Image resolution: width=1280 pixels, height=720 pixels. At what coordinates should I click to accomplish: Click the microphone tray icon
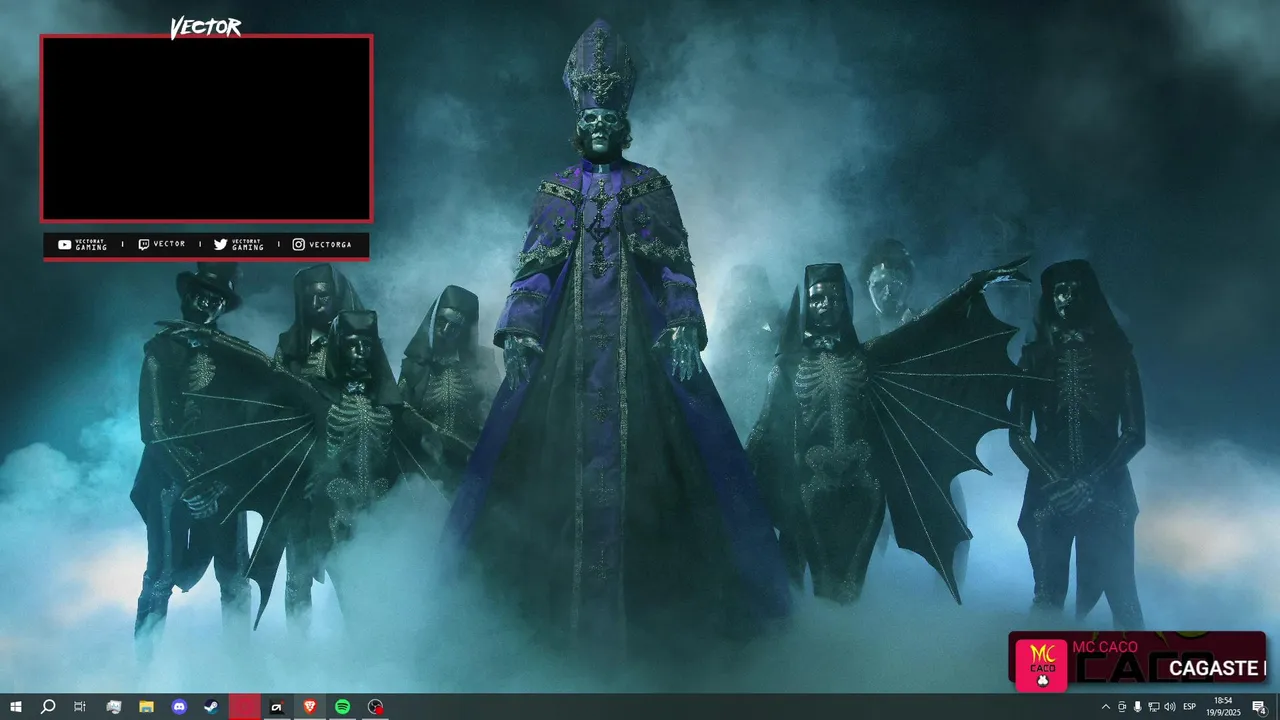(1137, 707)
